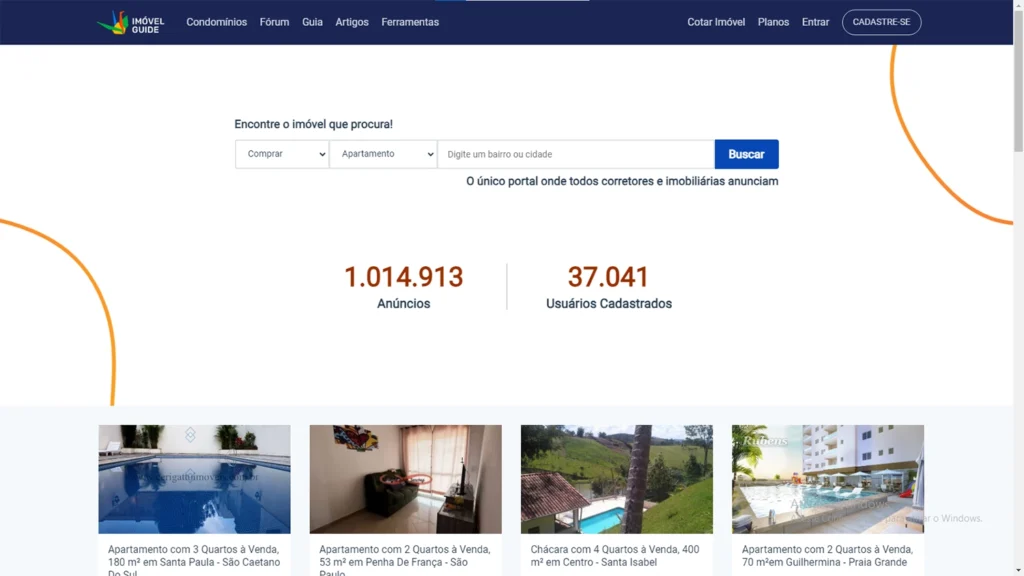Open the Fórum menu item
1024x576 pixels.
[x=274, y=22]
